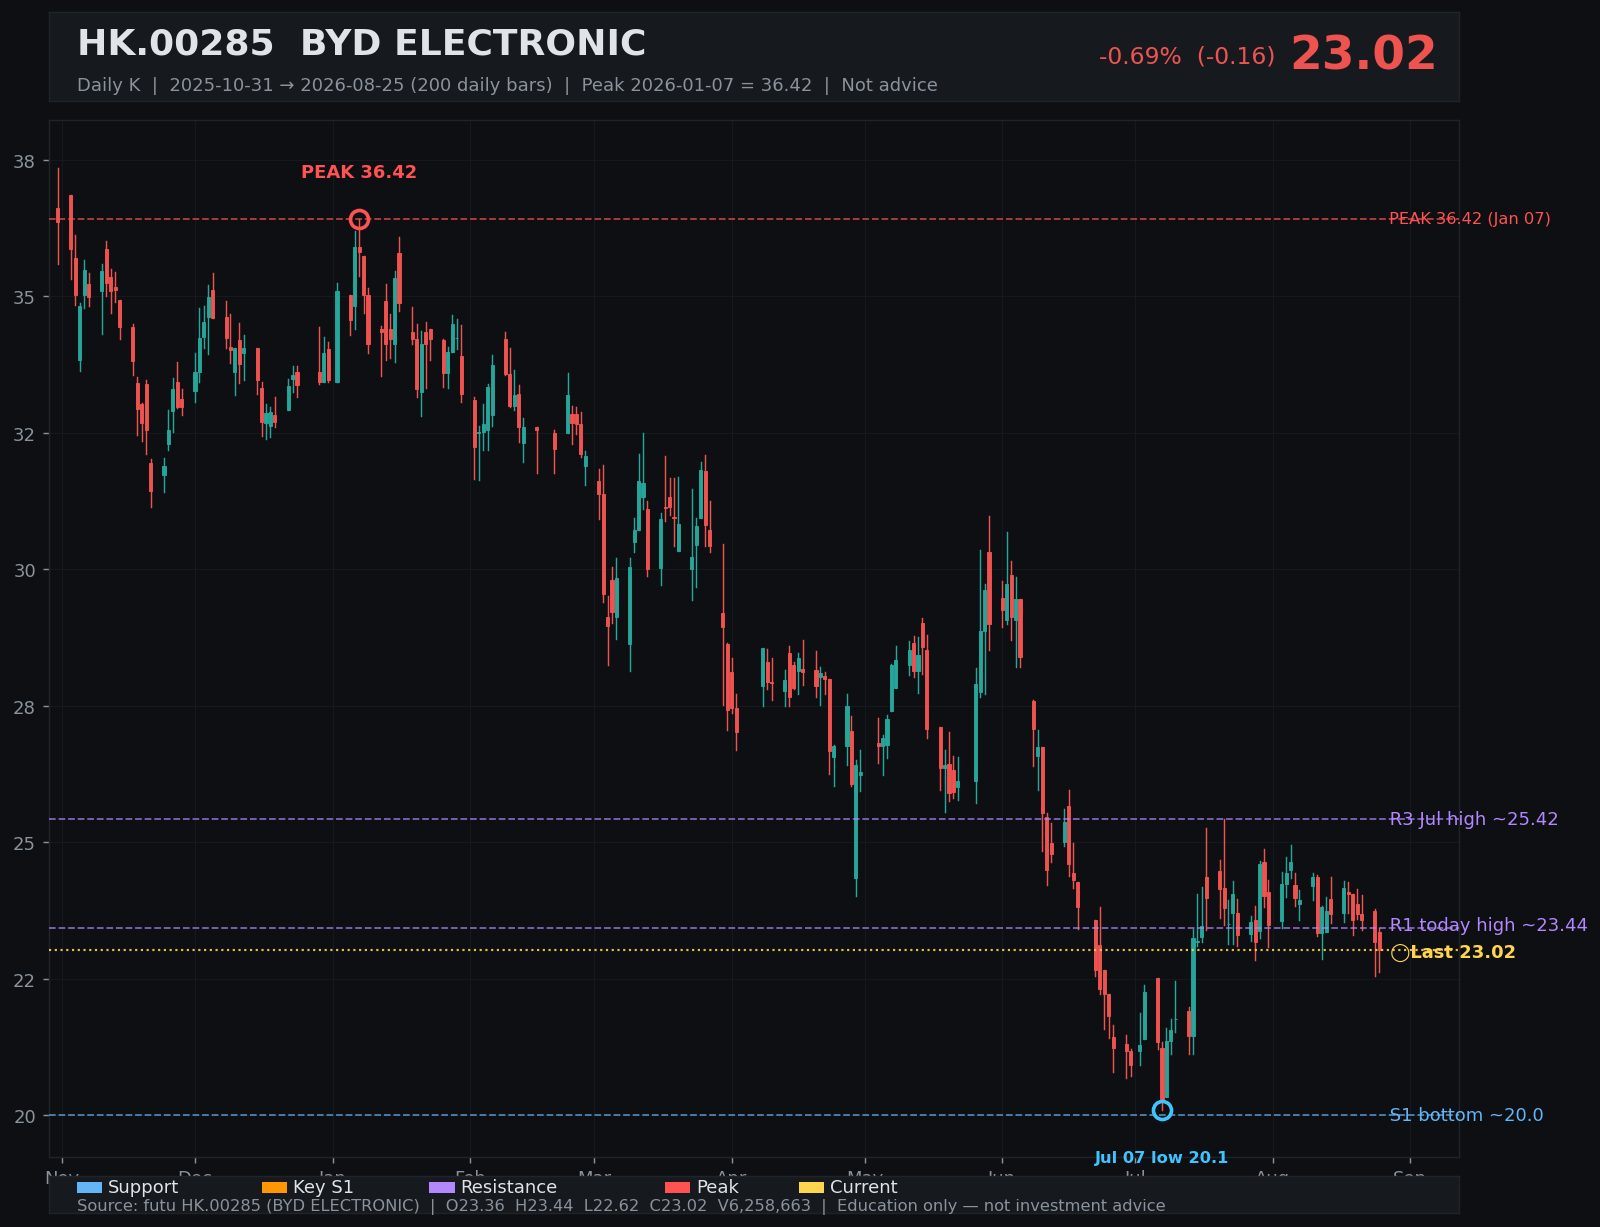Screen dimensions: 1600x1227
Task: Select the orange Key S1 legend swatch
Action: tap(274, 1187)
